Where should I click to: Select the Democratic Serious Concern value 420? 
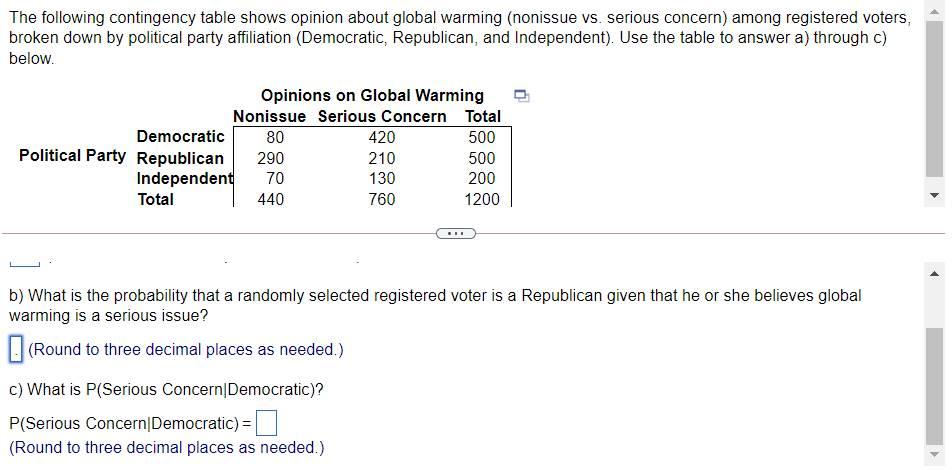coord(382,137)
